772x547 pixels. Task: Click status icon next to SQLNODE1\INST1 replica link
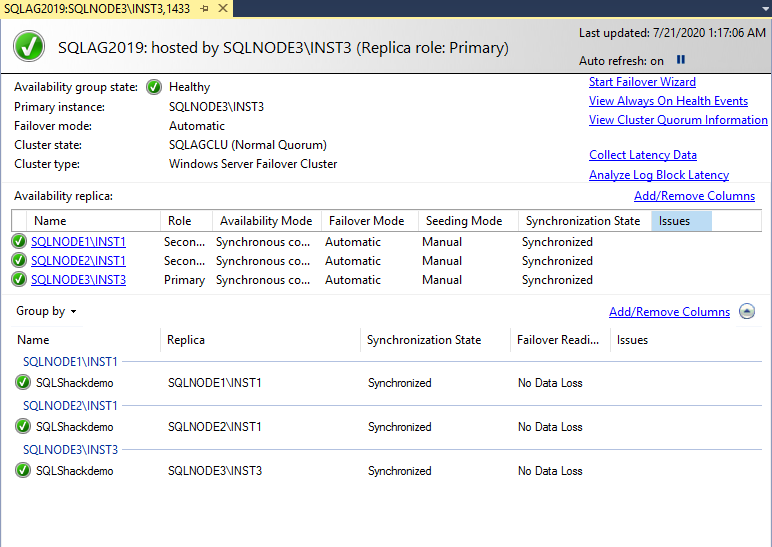(19, 242)
